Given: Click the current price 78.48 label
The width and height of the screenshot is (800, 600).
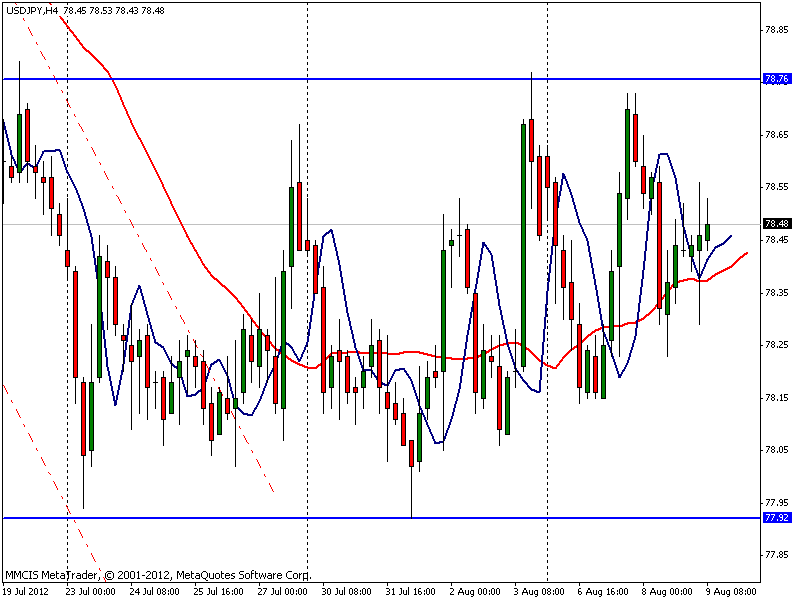Looking at the screenshot, I should click(776, 223).
